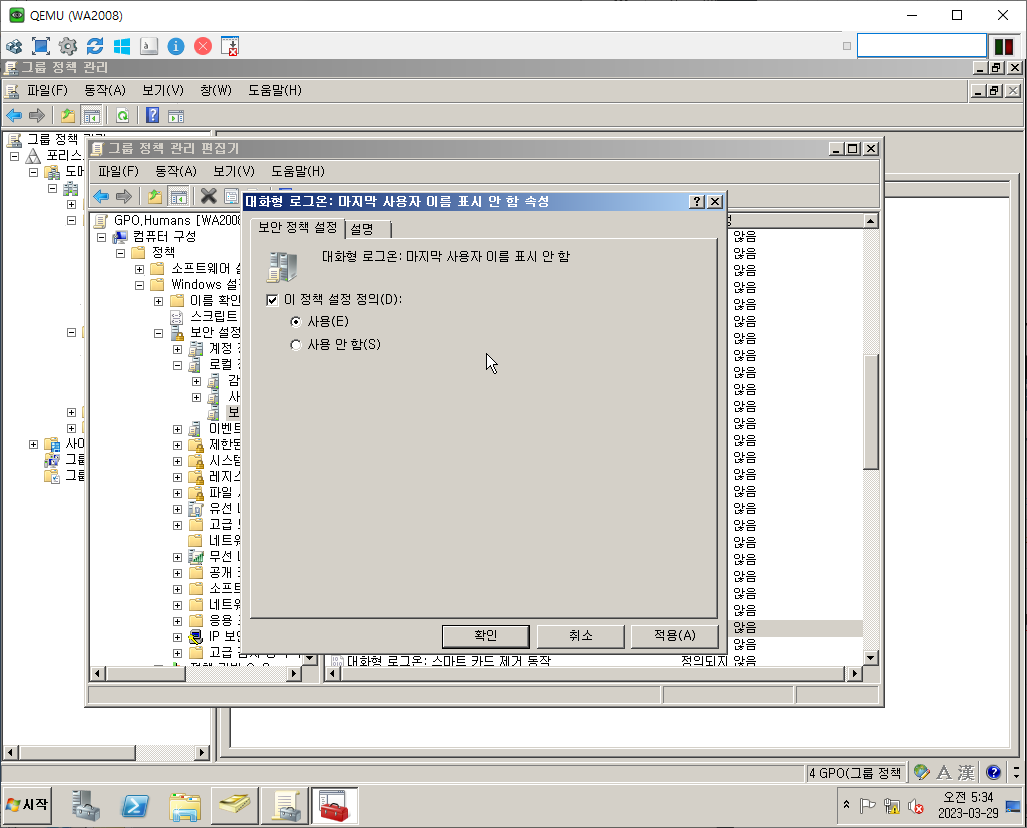
Task: Click the black X delete icon in editor toolbar
Action: [x=208, y=196]
